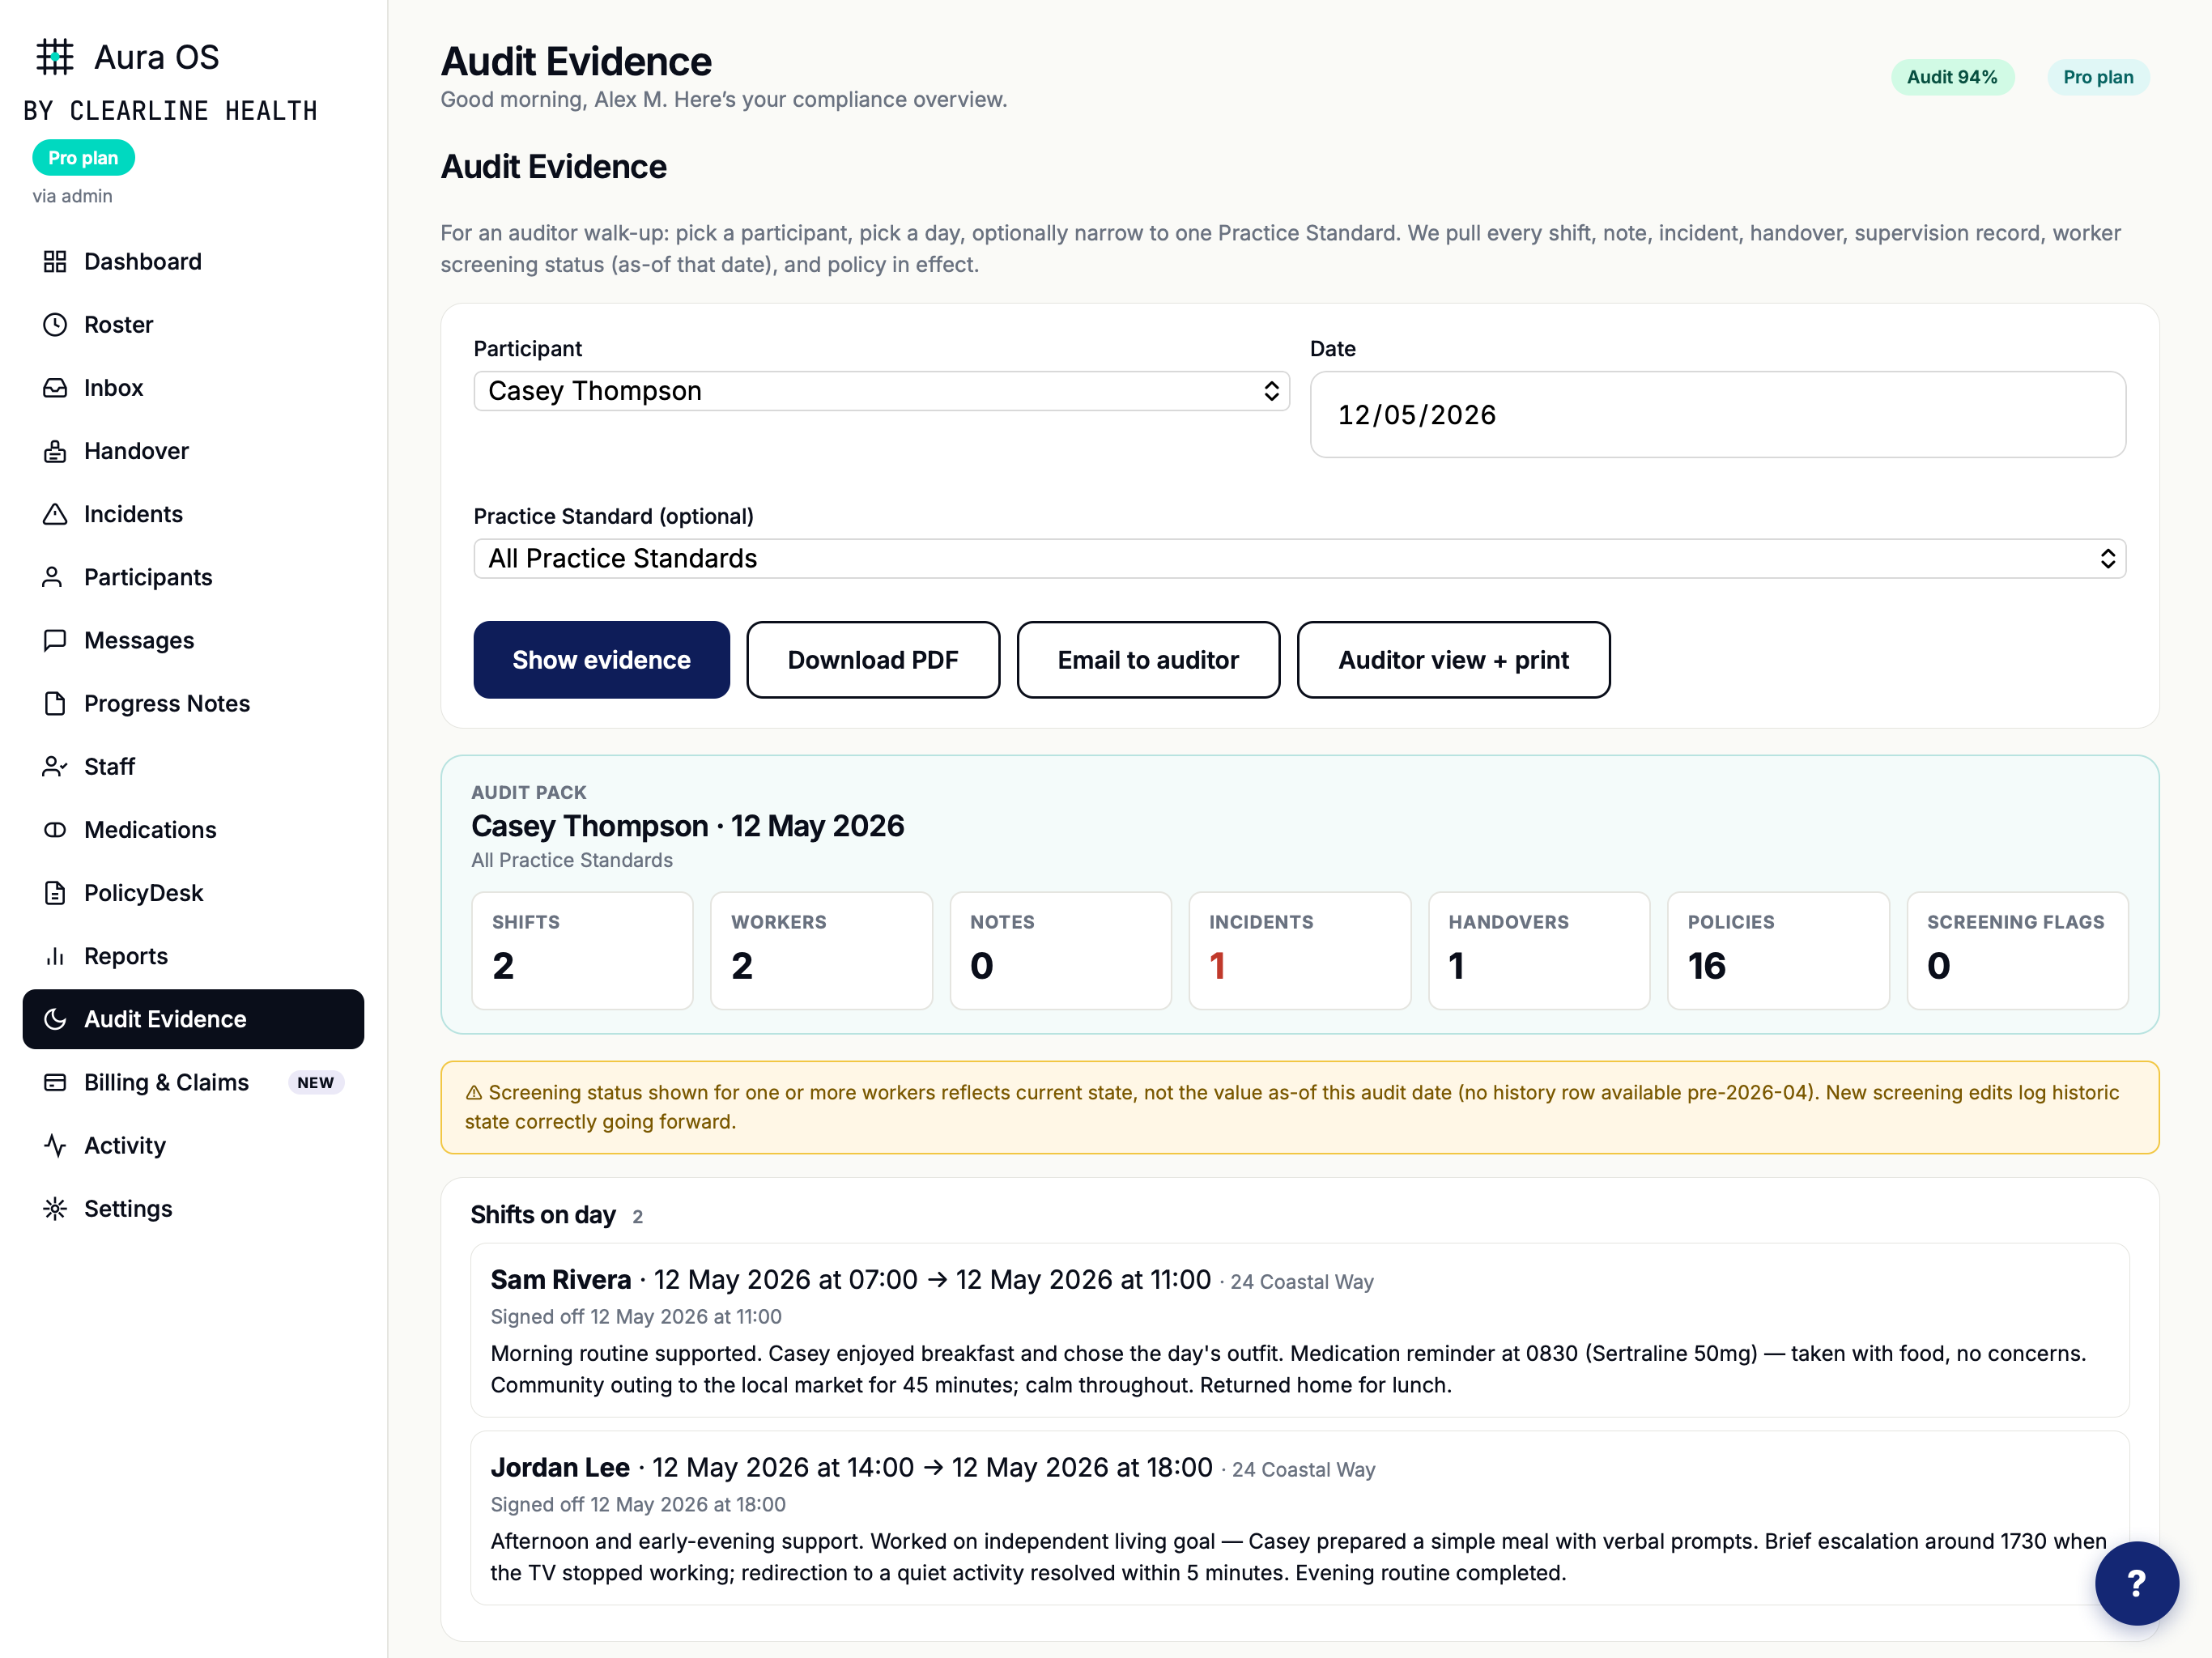Click the POLICIES stat card showing 16
This screenshot has width=2212, height=1658.
pos(1777,950)
